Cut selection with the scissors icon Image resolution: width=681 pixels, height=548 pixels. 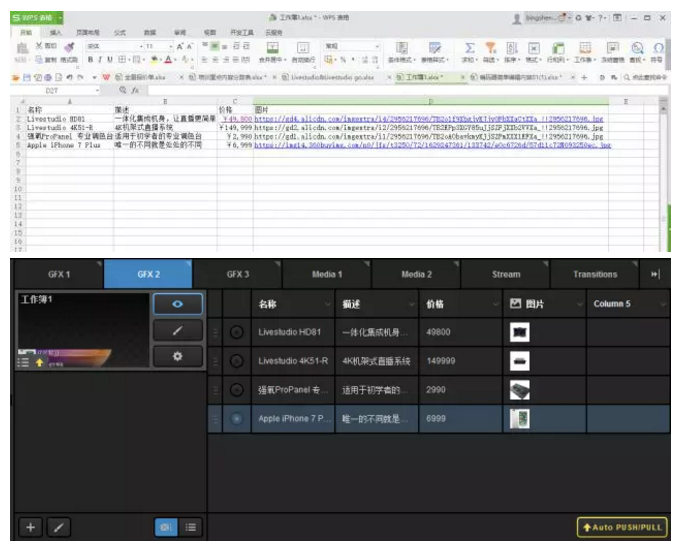coord(39,46)
